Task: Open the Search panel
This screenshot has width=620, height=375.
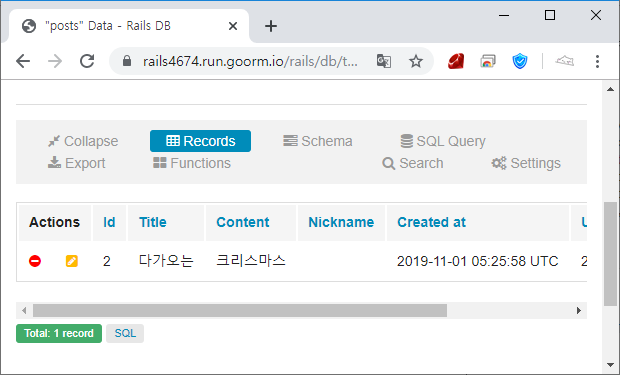Action: coord(413,163)
